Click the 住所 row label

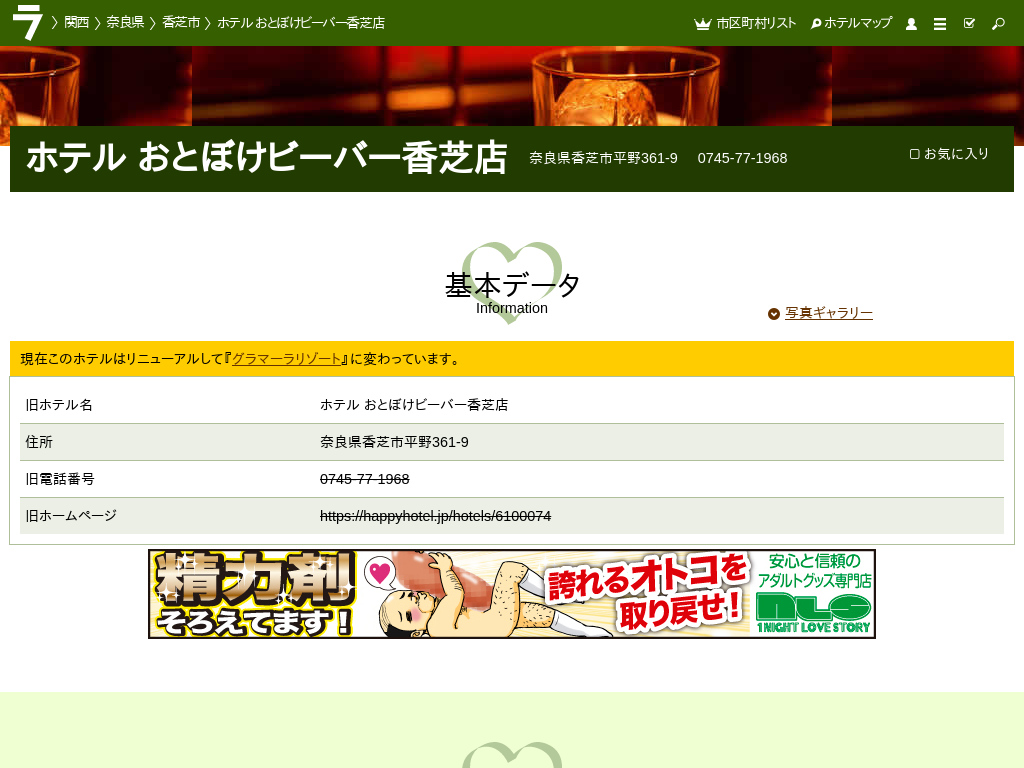click(39, 442)
